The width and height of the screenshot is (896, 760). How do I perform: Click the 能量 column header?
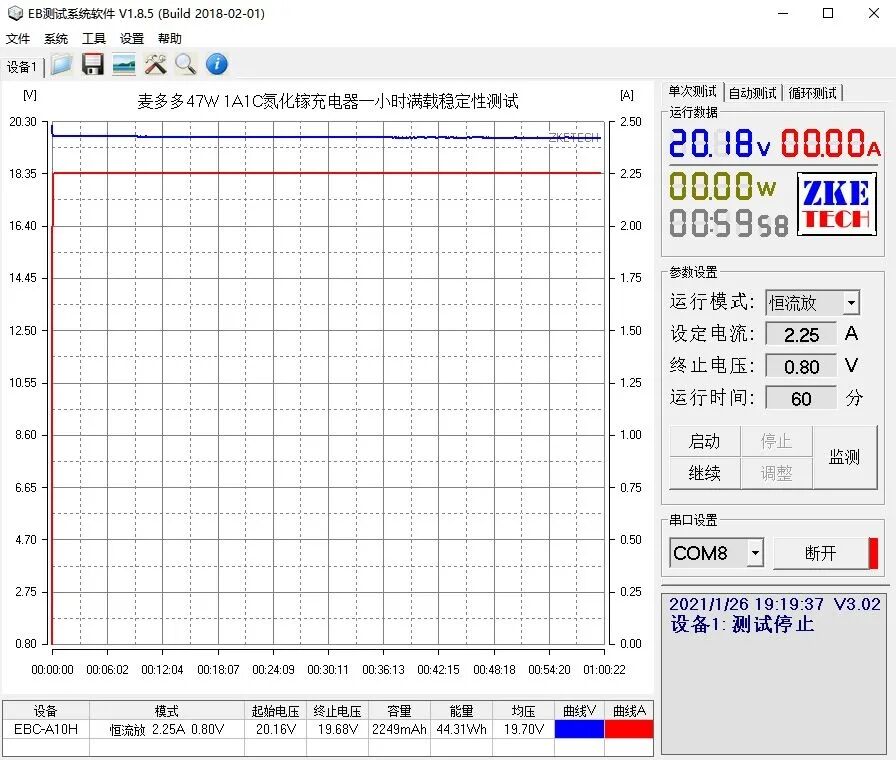[x=462, y=711]
